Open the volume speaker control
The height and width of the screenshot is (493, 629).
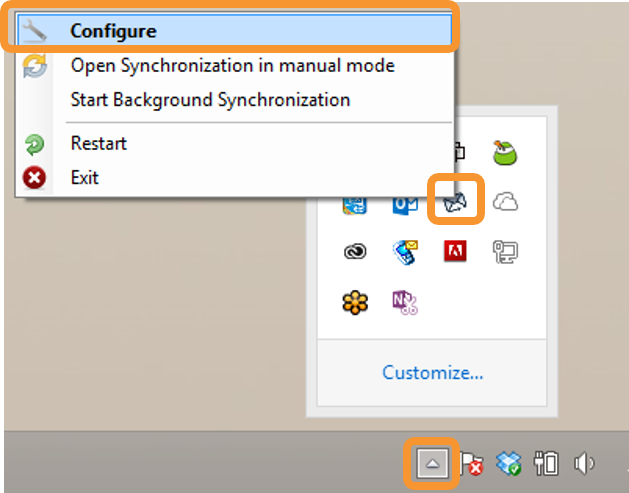click(585, 463)
